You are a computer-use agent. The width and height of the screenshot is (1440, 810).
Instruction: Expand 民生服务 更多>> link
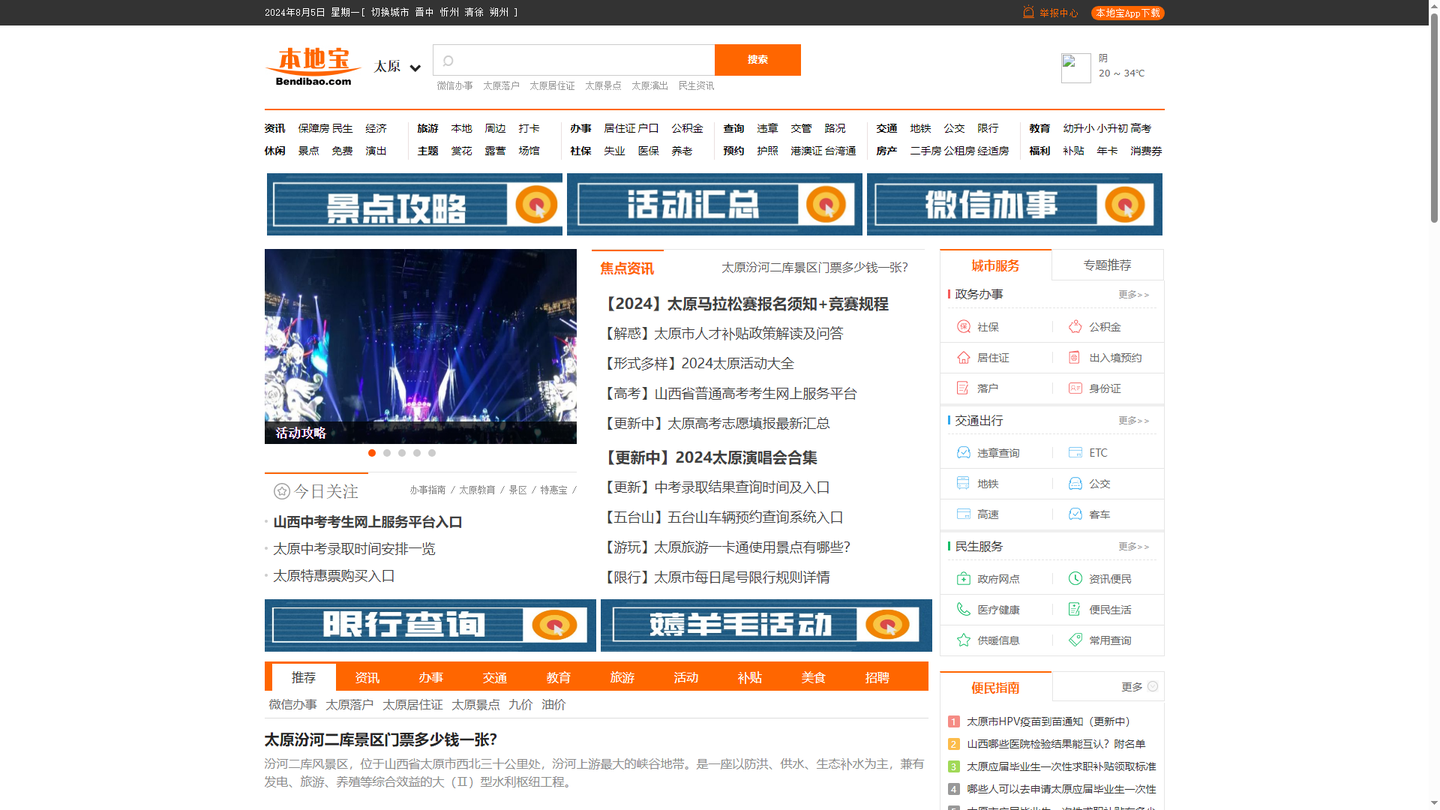pos(1133,547)
